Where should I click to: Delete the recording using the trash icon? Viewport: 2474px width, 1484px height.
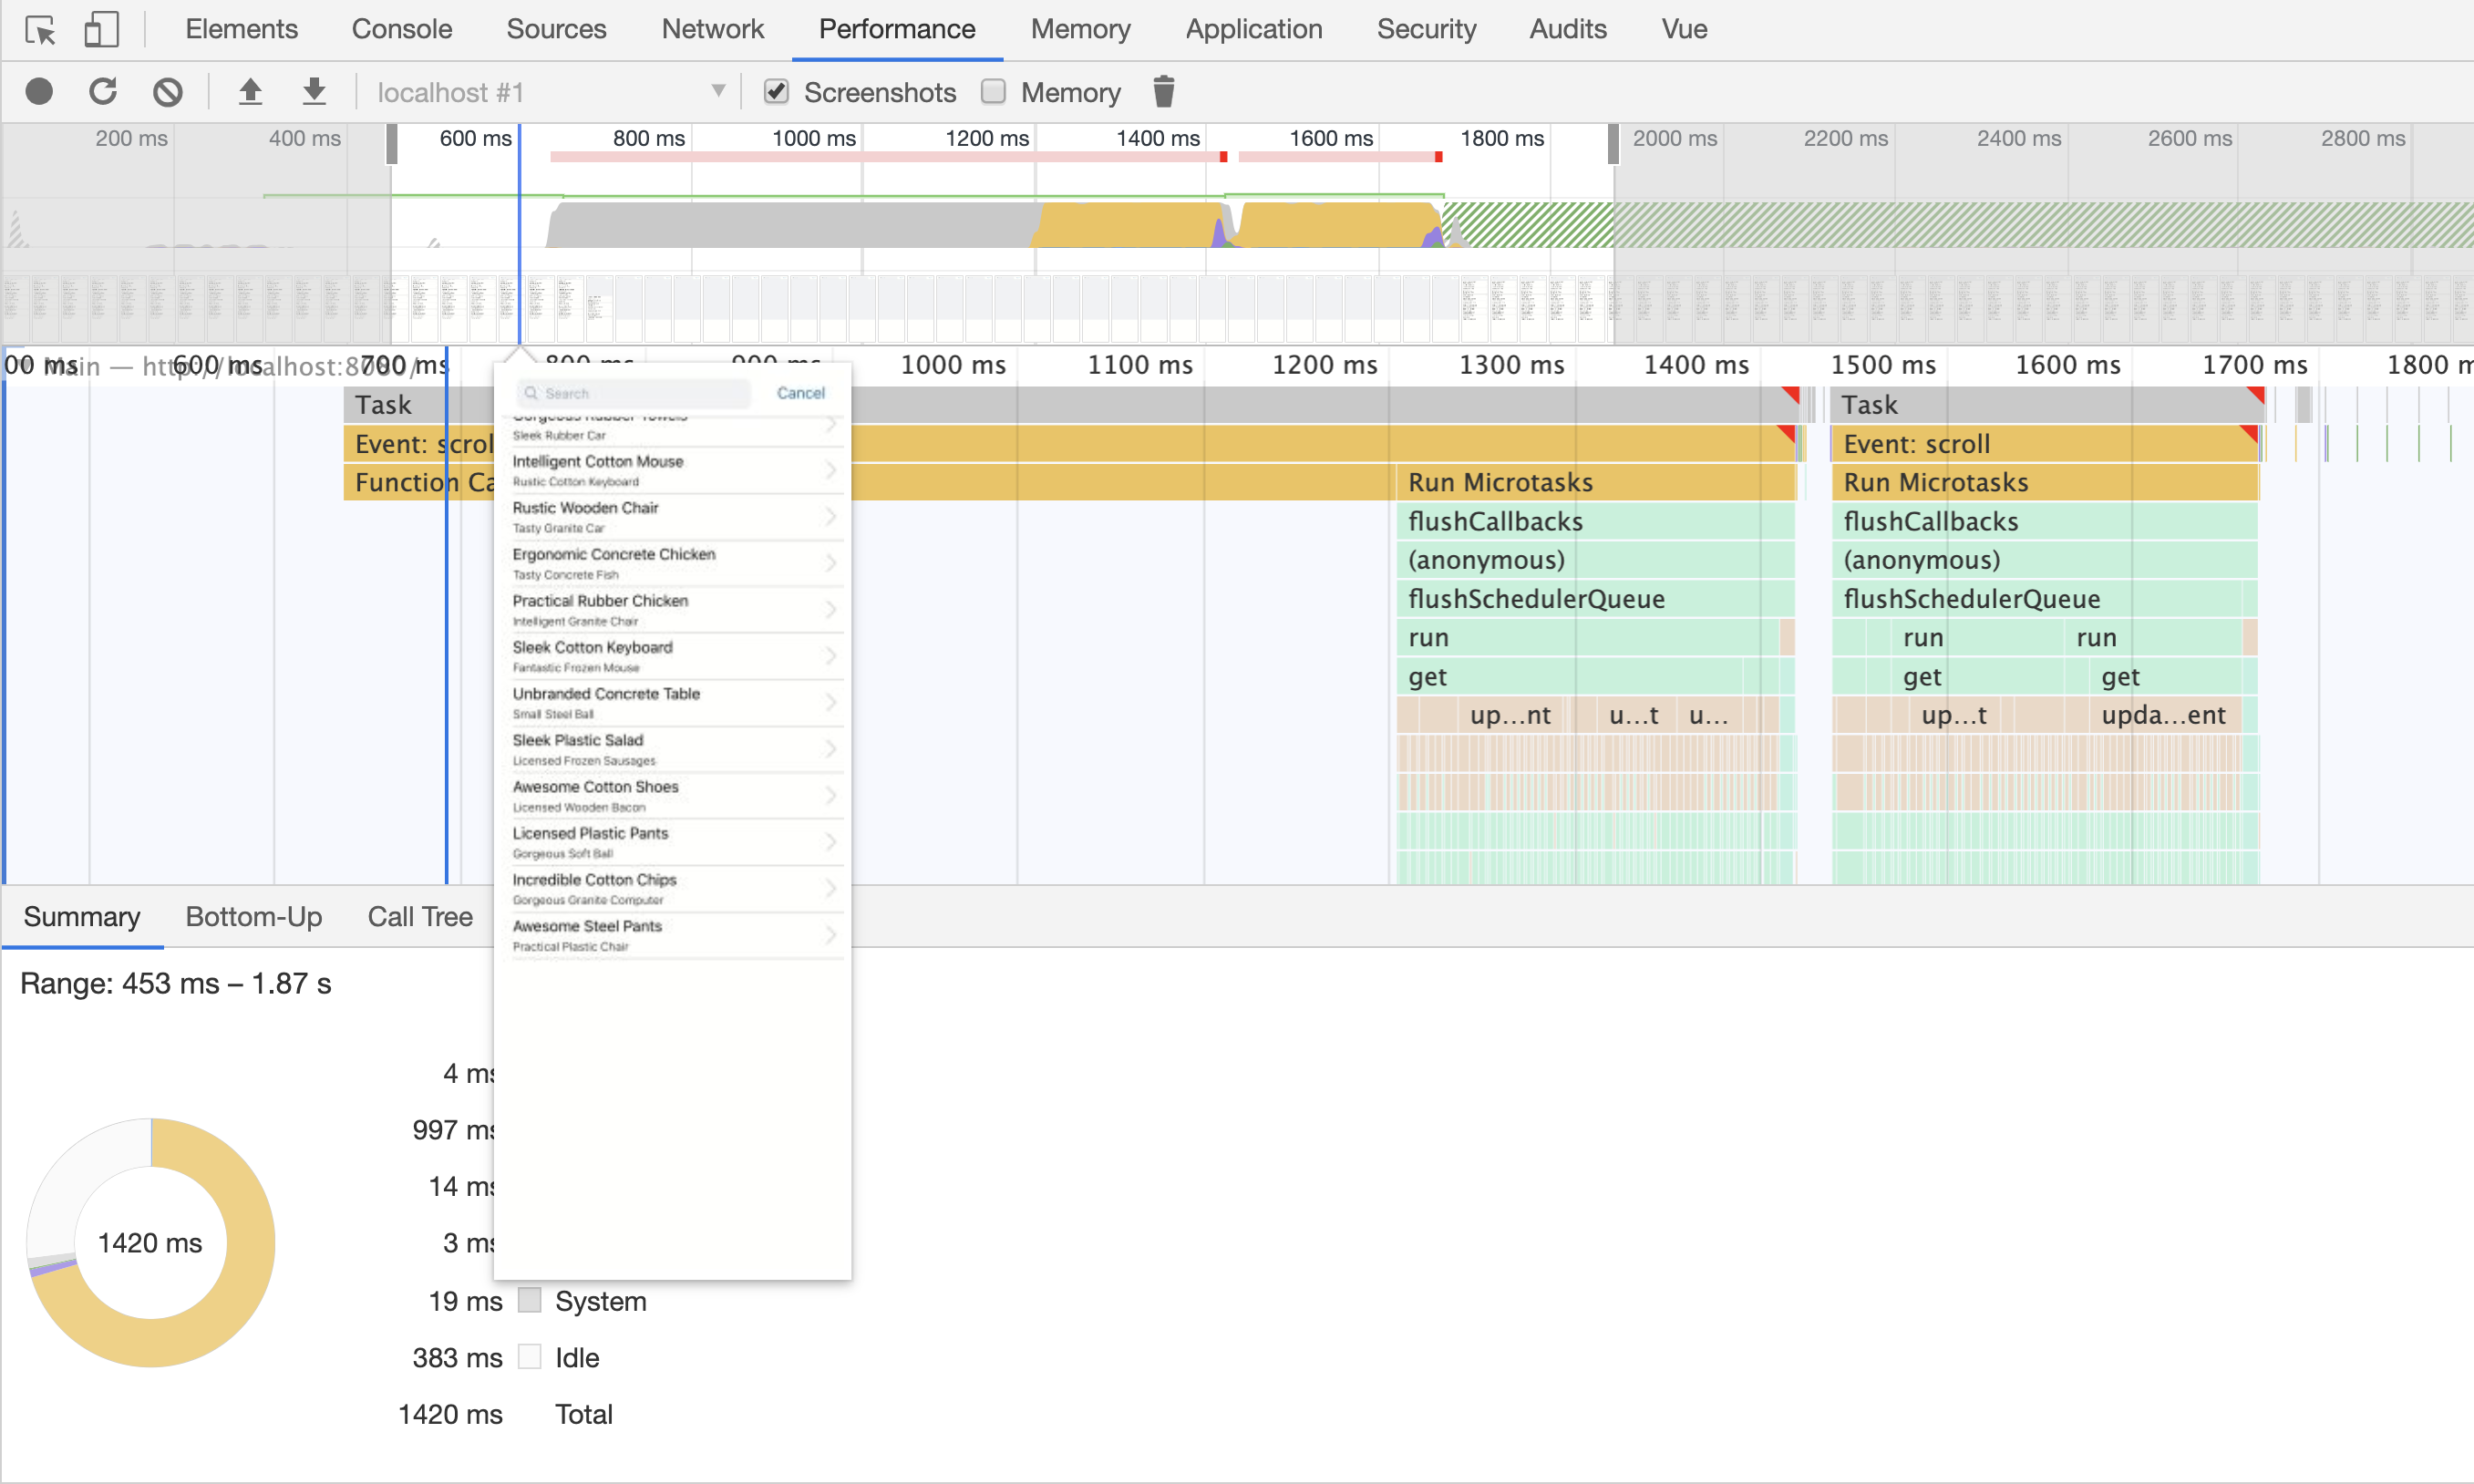click(x=1163, y=91)
